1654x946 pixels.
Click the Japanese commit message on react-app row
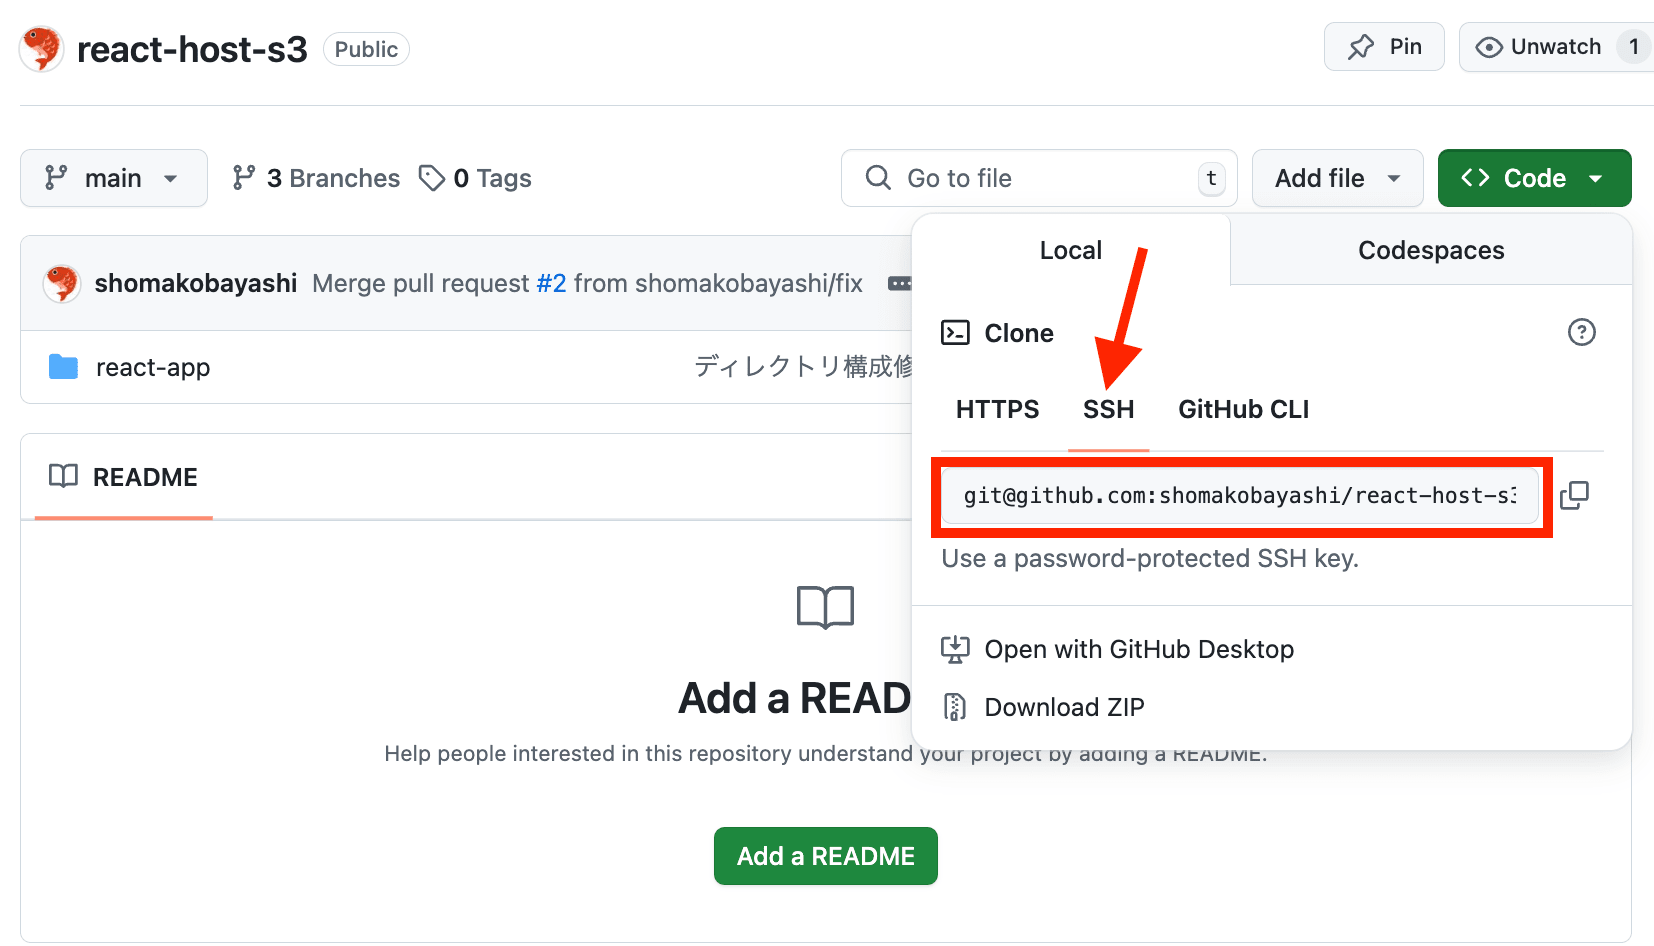804,367
